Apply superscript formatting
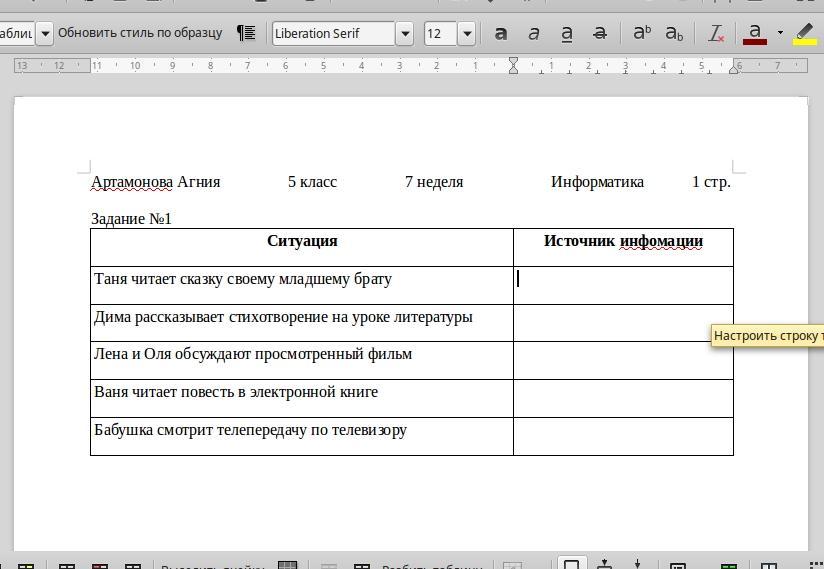 point(642,34)
